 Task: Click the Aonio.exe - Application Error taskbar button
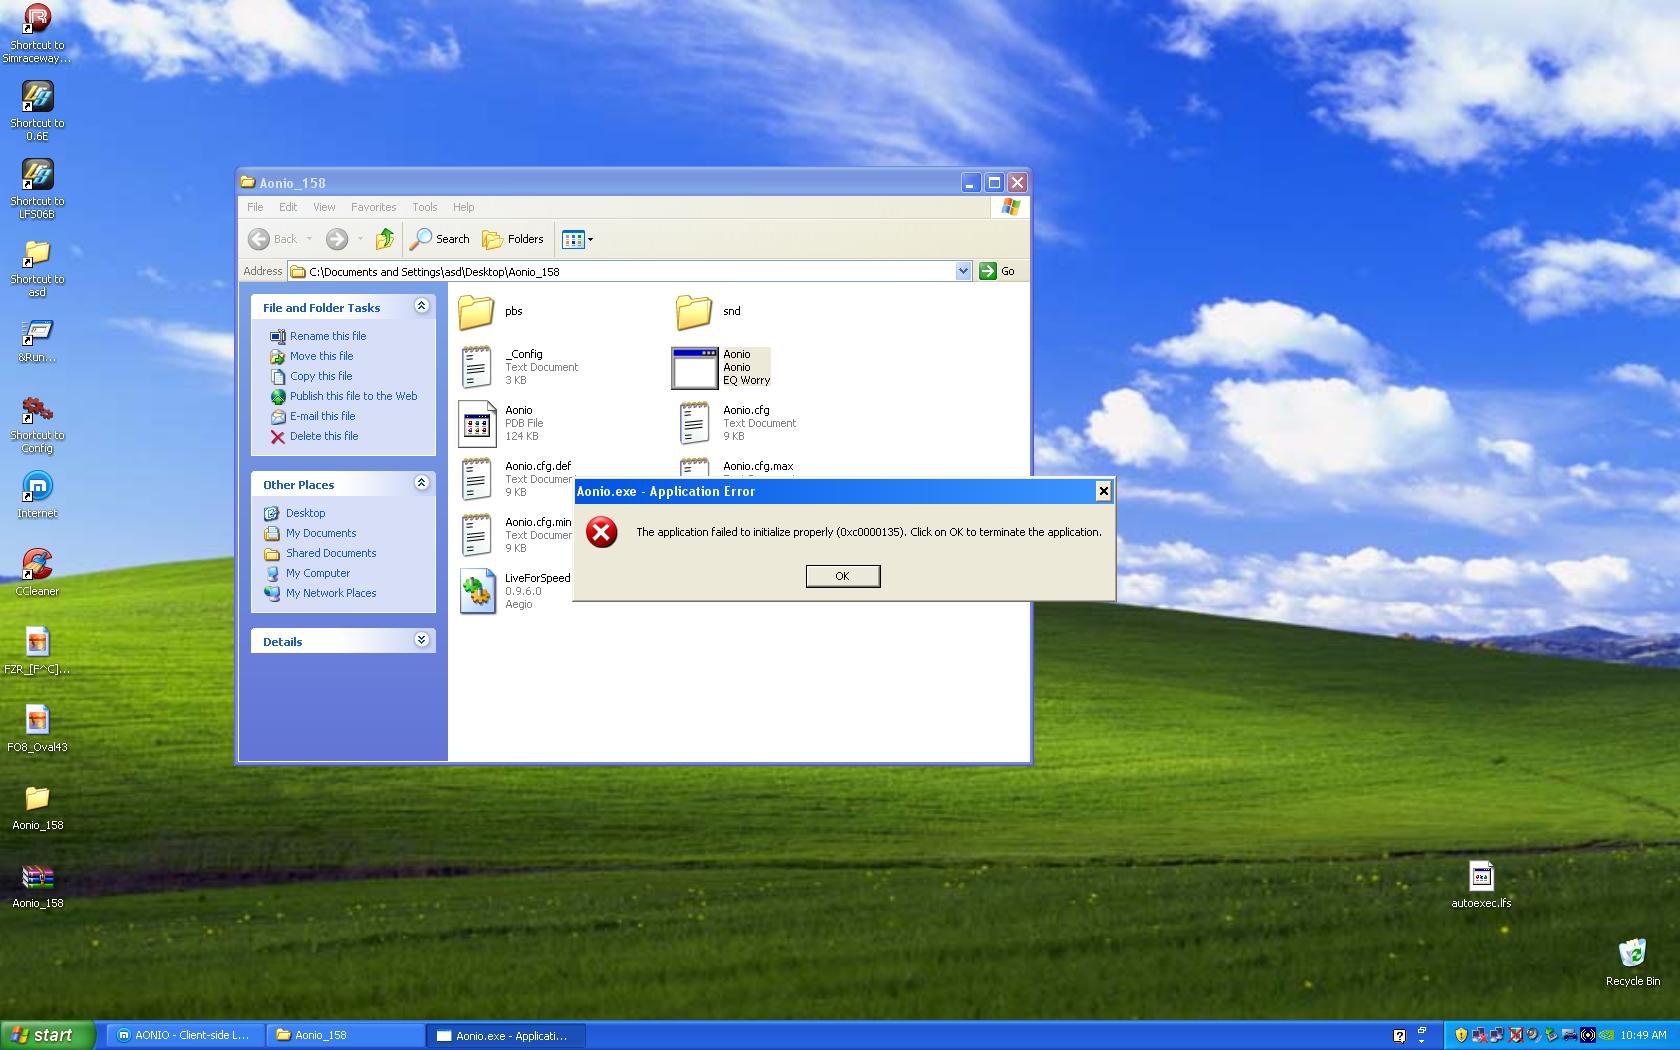click(x=506, y=1035)
